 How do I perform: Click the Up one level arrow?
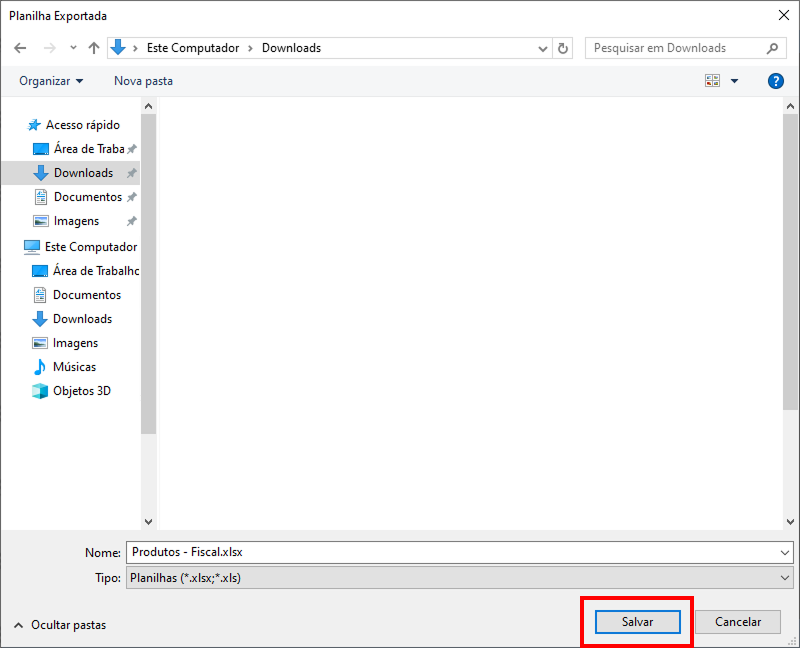(x=94, y=48)
